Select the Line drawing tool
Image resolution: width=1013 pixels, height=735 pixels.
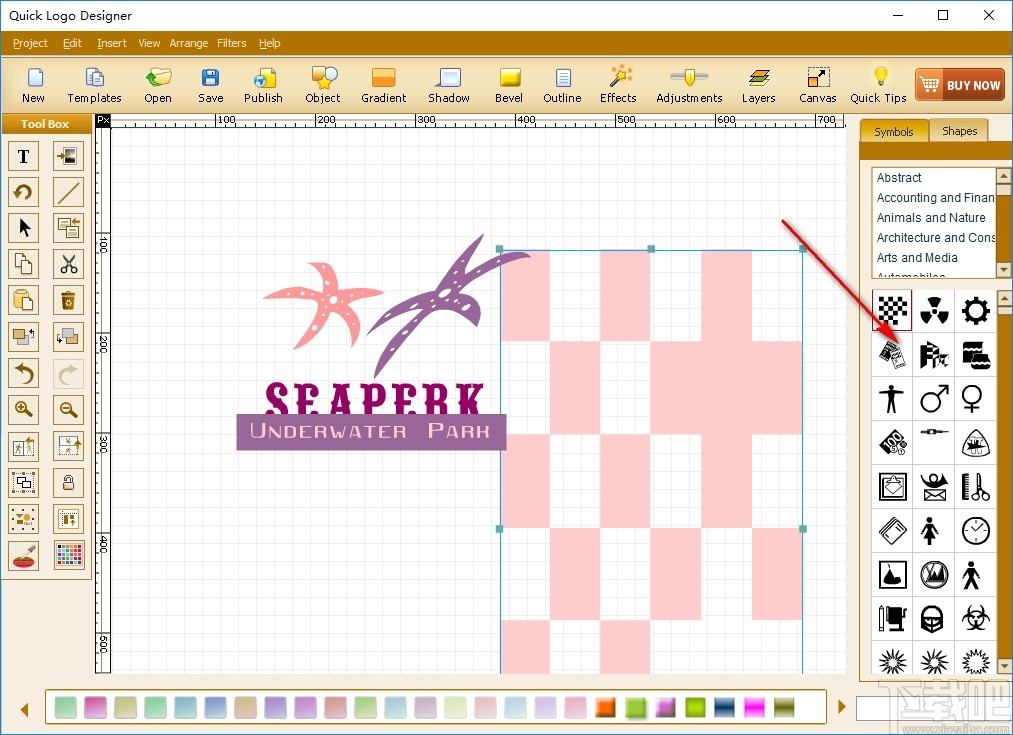[x=69, y=192]
